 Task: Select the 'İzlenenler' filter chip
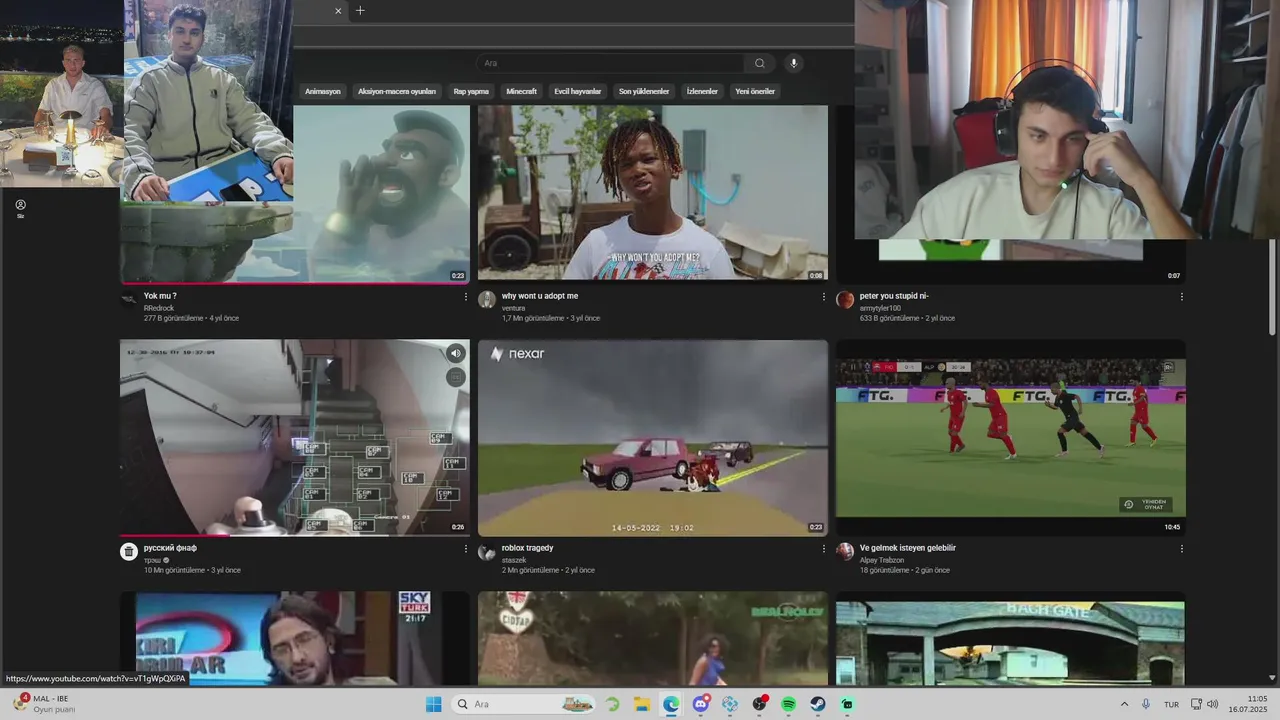point(702,91)
